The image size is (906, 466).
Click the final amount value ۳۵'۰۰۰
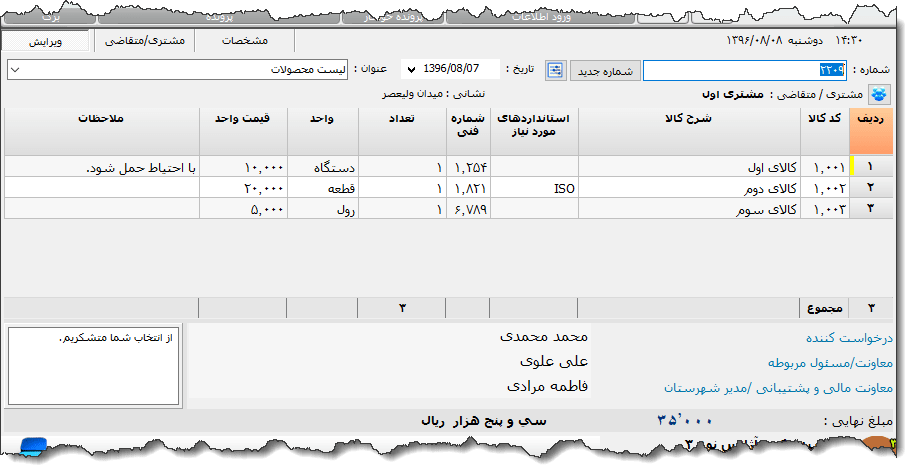[685, 421]
